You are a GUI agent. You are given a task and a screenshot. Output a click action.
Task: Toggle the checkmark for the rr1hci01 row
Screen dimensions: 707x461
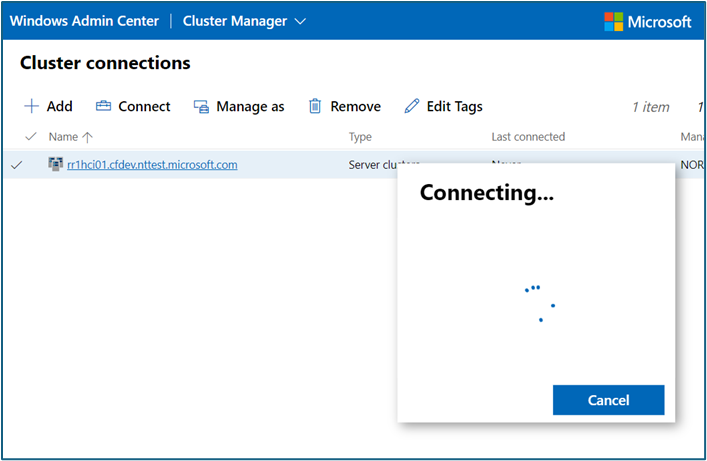tap(17, 165)
